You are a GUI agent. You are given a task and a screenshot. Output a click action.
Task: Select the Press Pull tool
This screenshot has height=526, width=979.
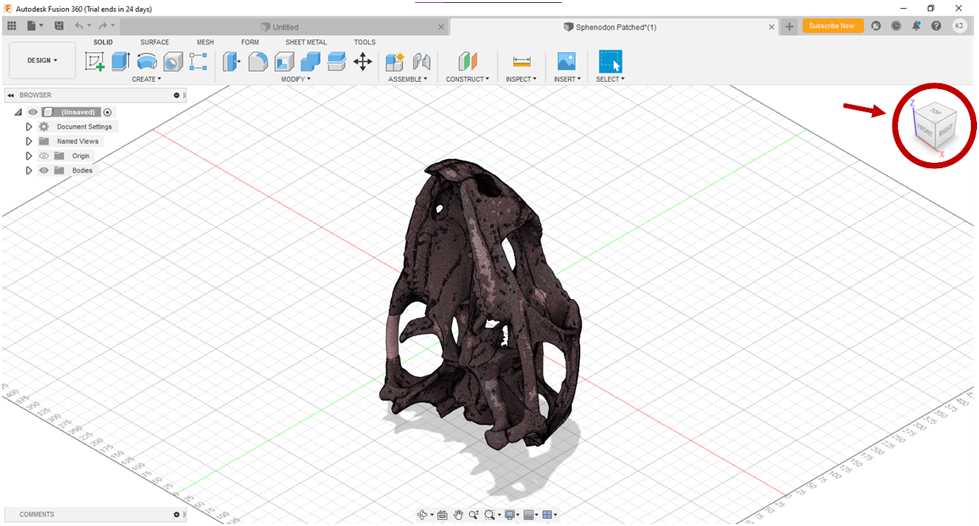(232, 61)
